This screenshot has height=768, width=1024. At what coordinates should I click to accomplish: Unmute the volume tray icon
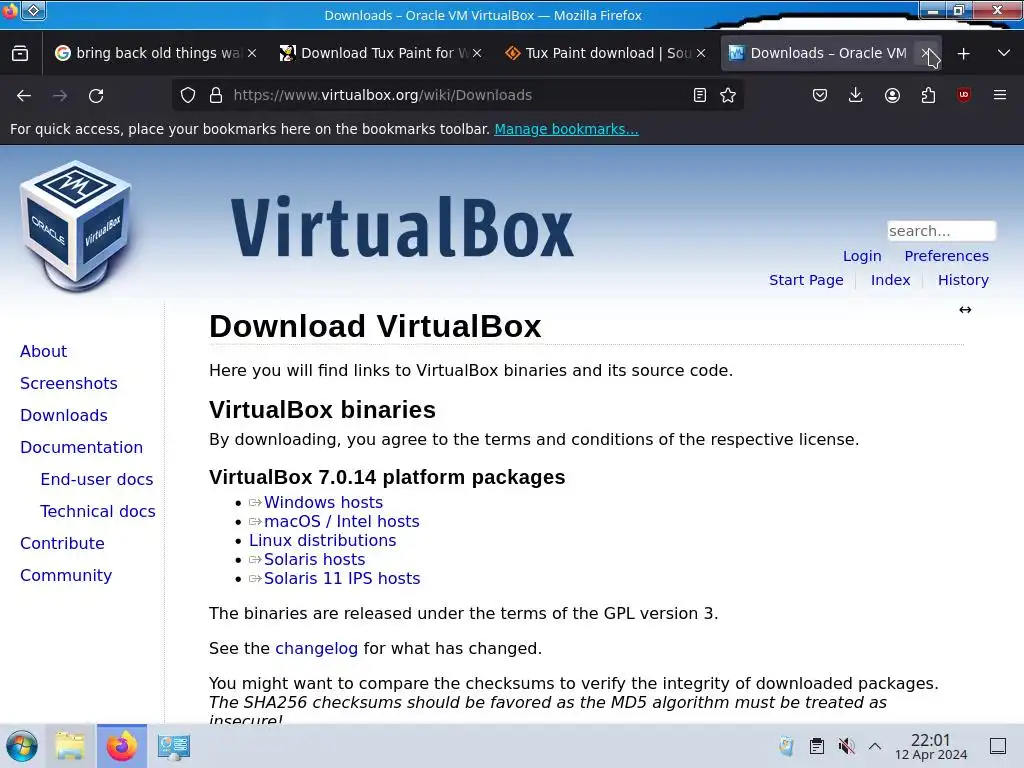point(846,746)
